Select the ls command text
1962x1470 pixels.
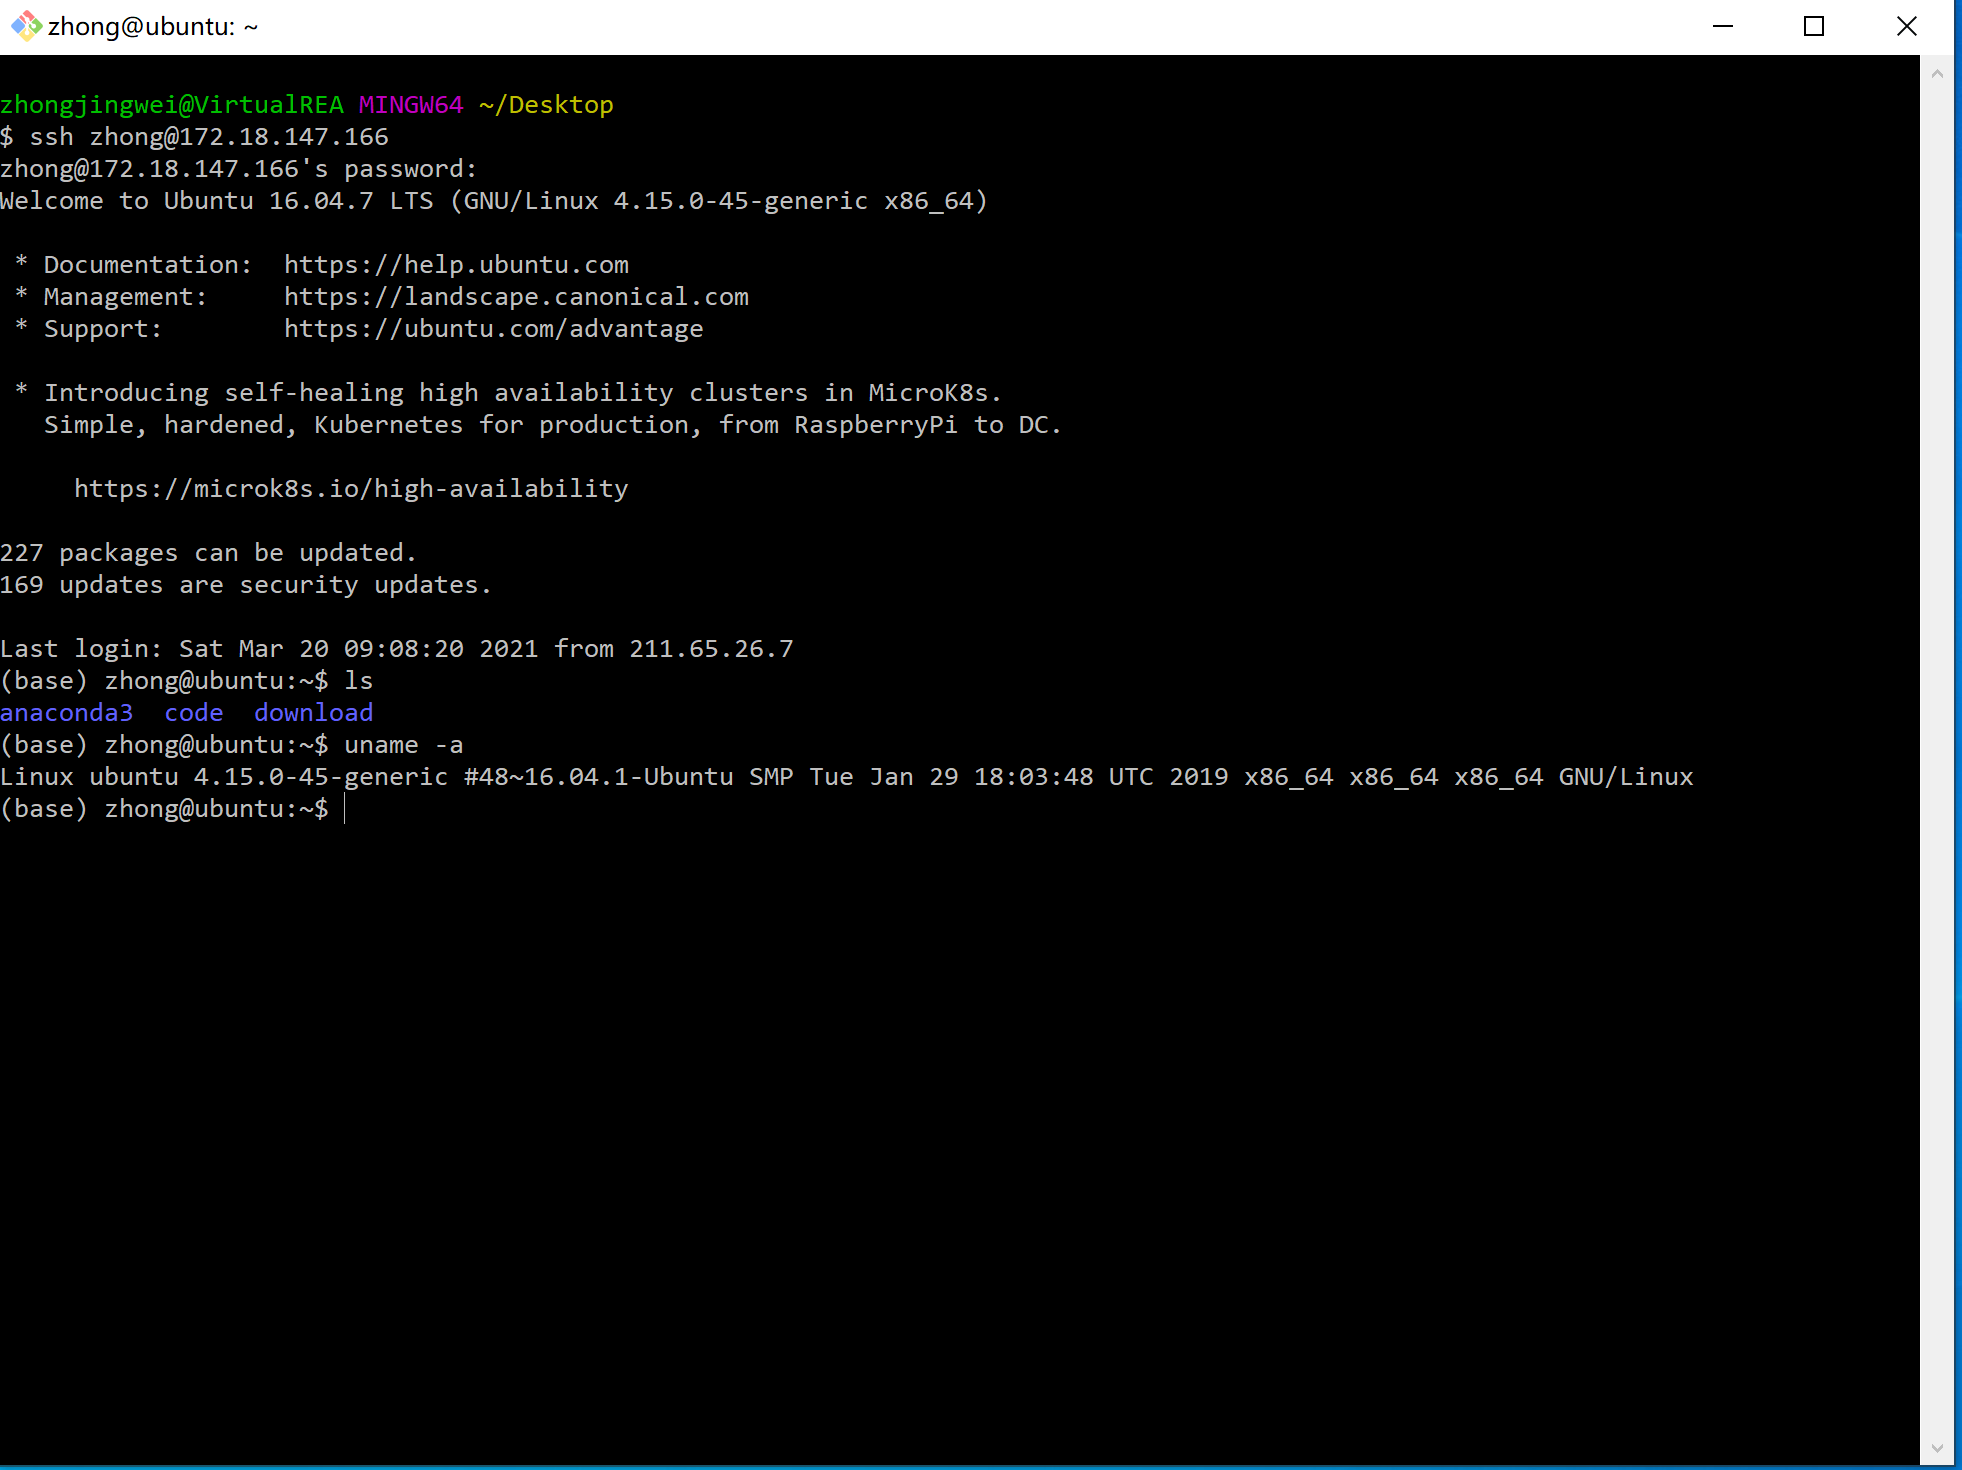click(x=358, y=680)
